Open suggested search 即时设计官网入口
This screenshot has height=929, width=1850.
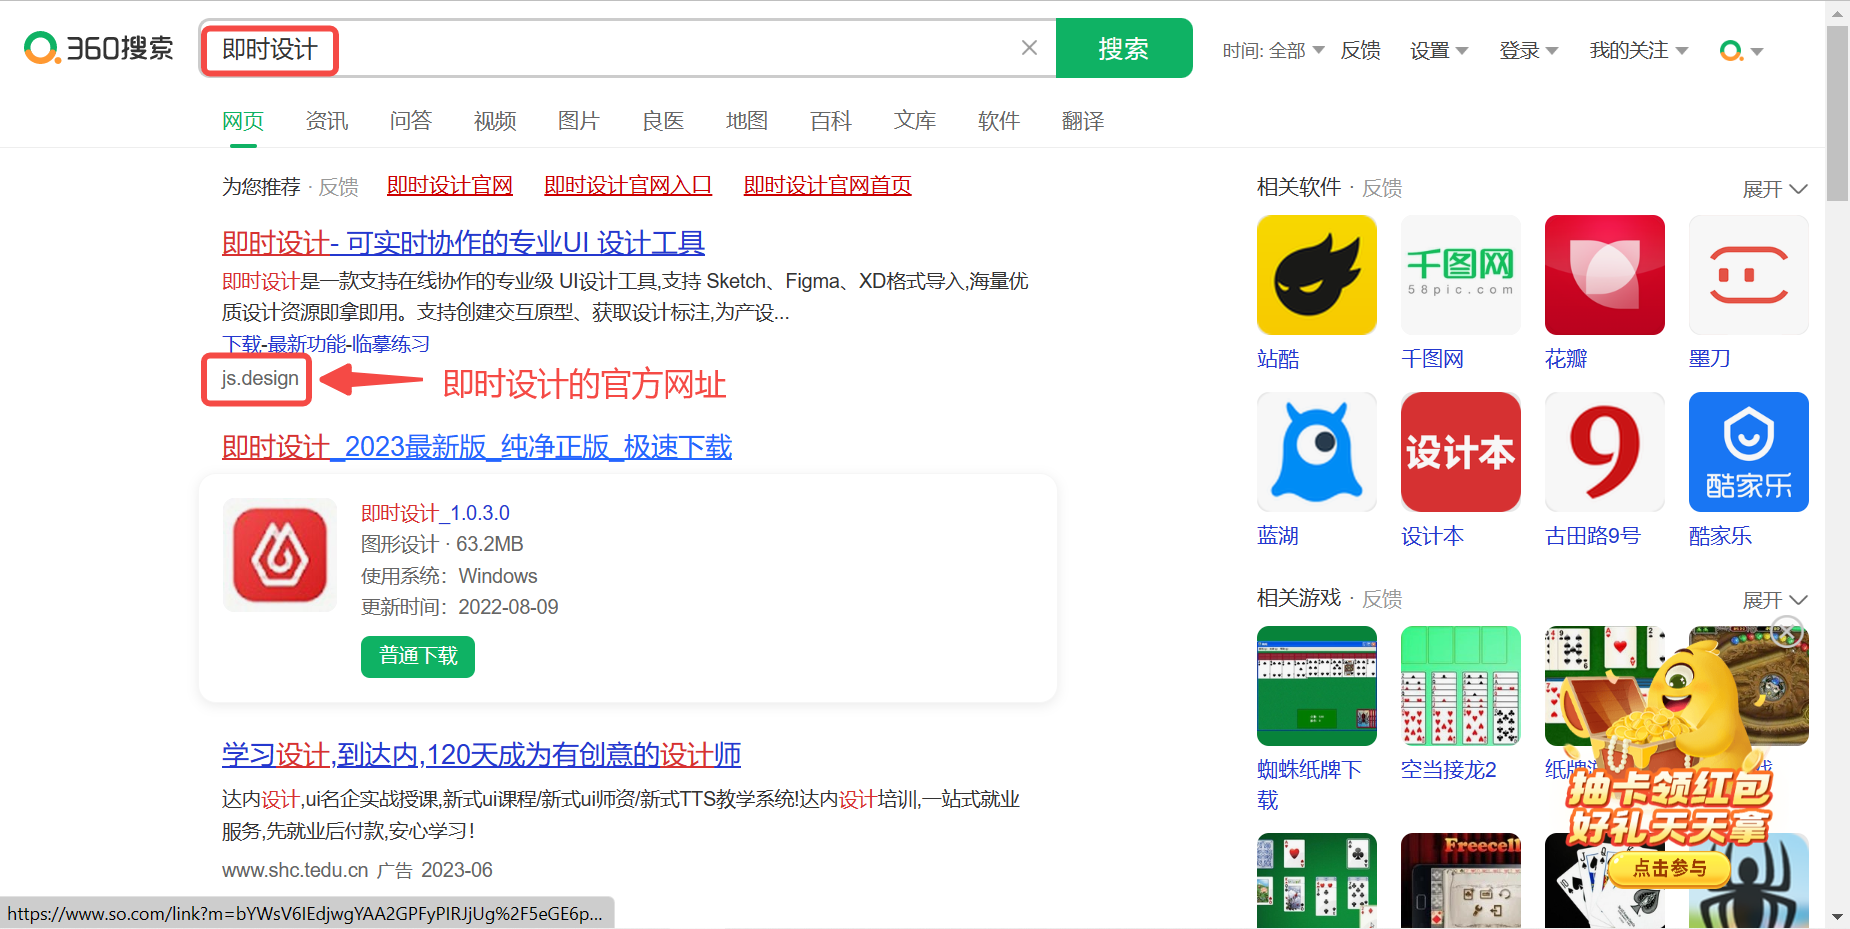628,186
